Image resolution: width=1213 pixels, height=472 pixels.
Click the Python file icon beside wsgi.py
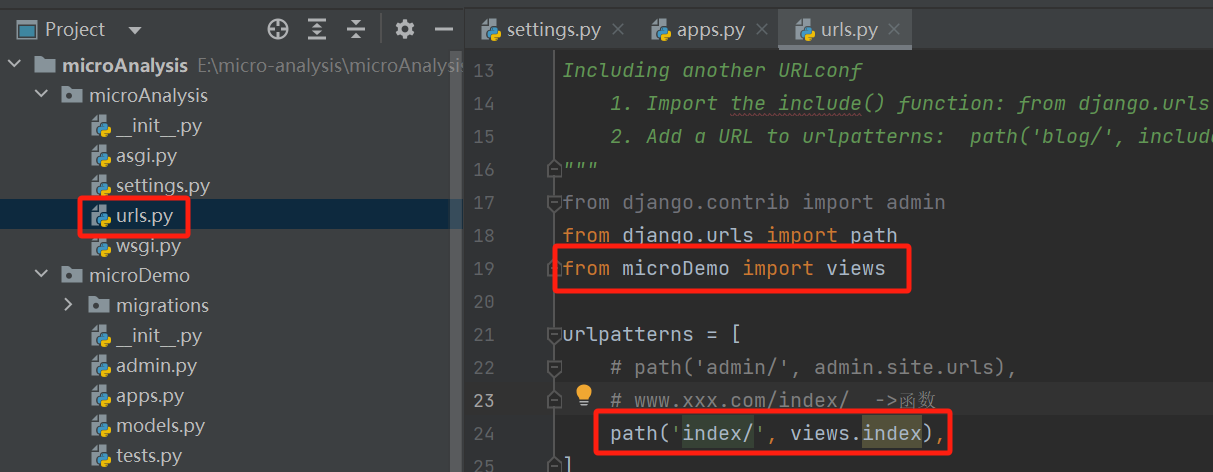coord(100,245)
